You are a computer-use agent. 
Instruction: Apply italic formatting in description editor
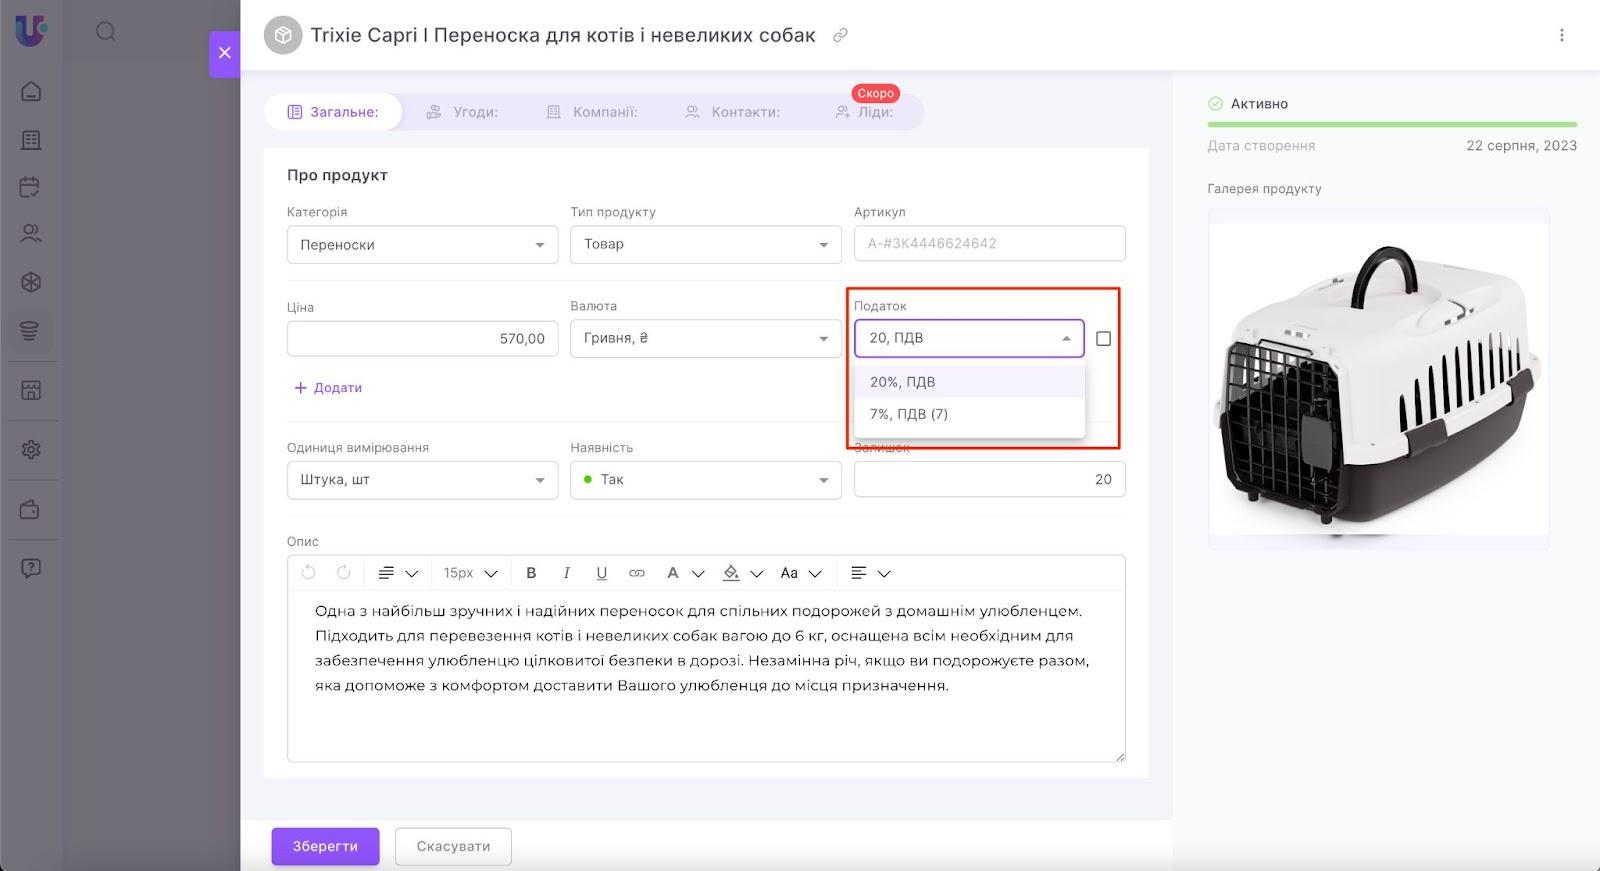566,573
